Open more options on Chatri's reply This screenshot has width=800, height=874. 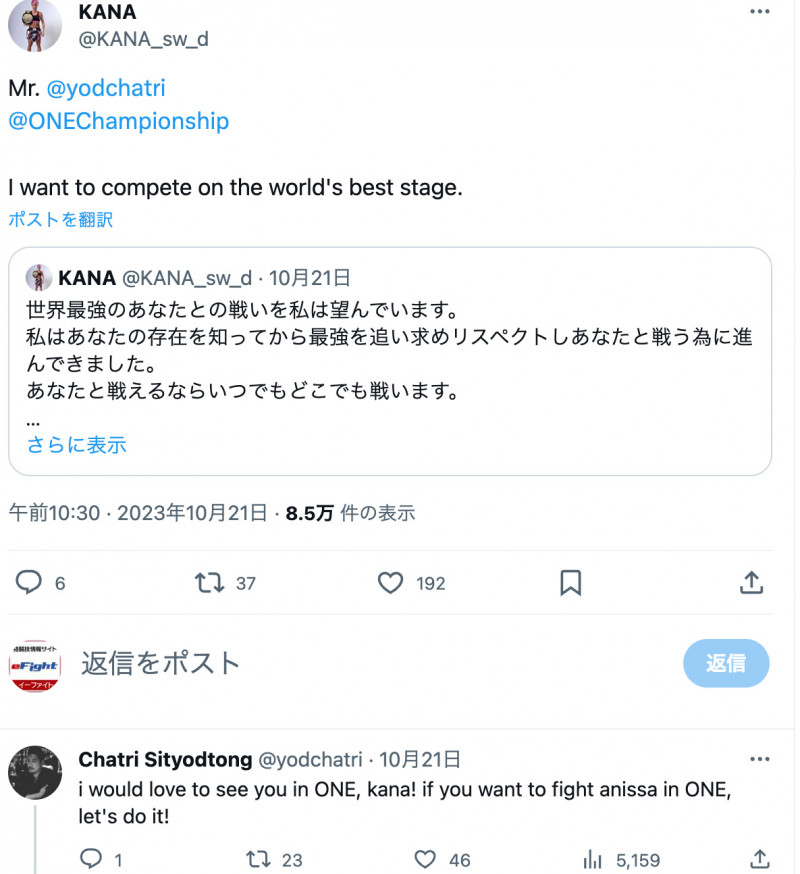760,759
